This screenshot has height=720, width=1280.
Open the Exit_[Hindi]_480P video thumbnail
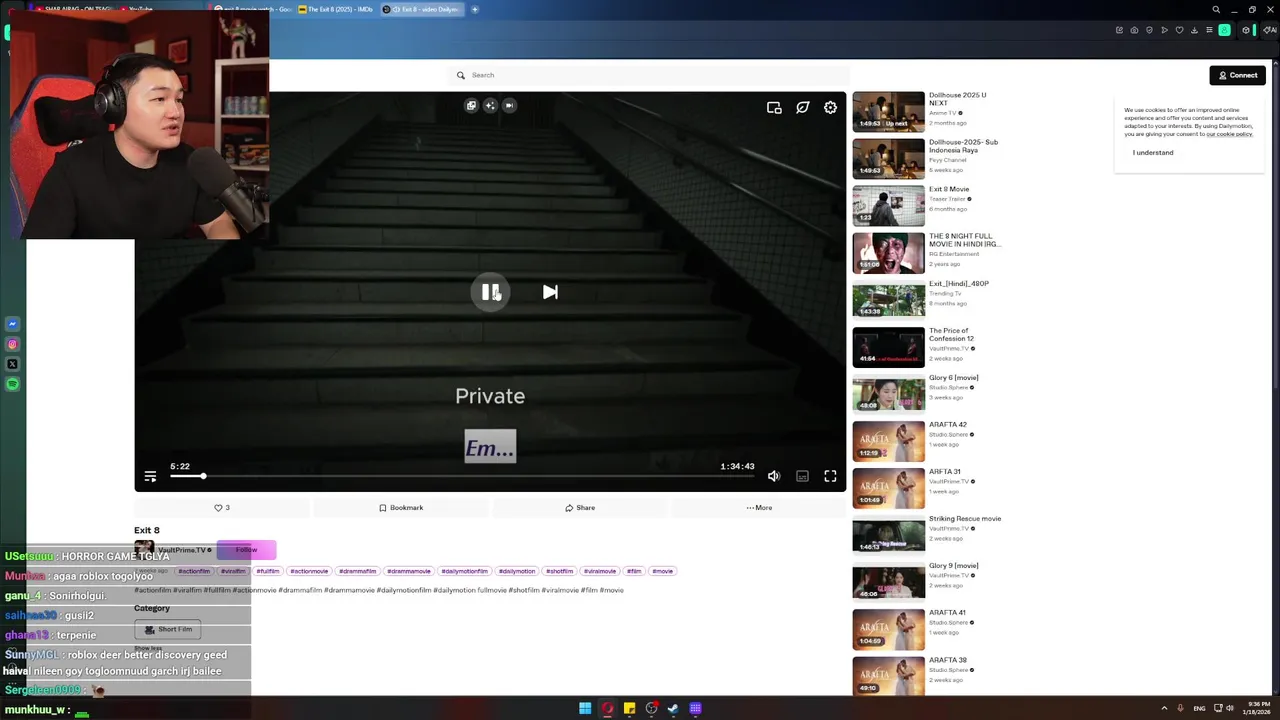coord(888,299)
